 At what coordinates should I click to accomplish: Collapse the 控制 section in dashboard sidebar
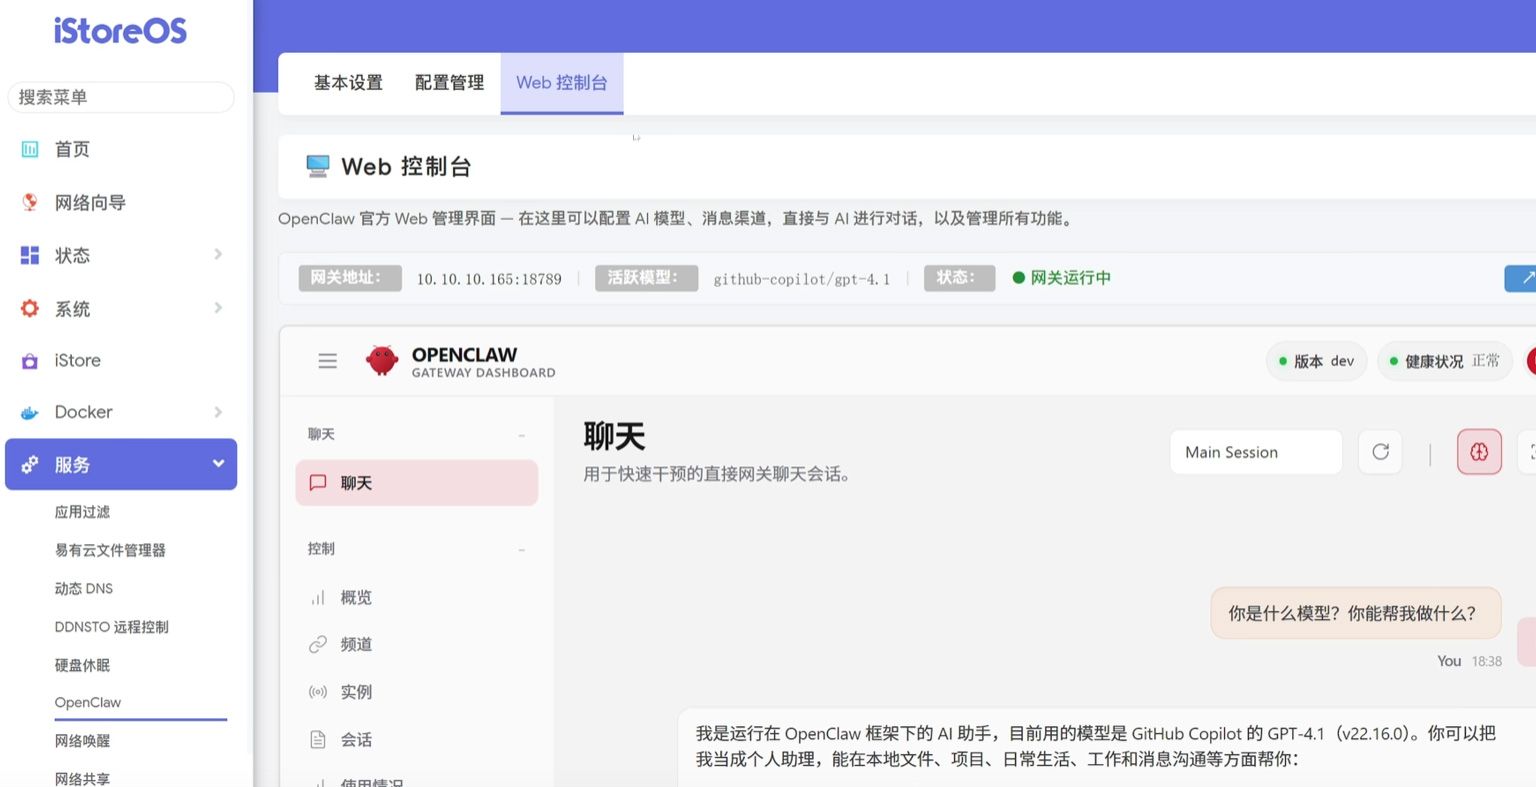pos(521,549)
